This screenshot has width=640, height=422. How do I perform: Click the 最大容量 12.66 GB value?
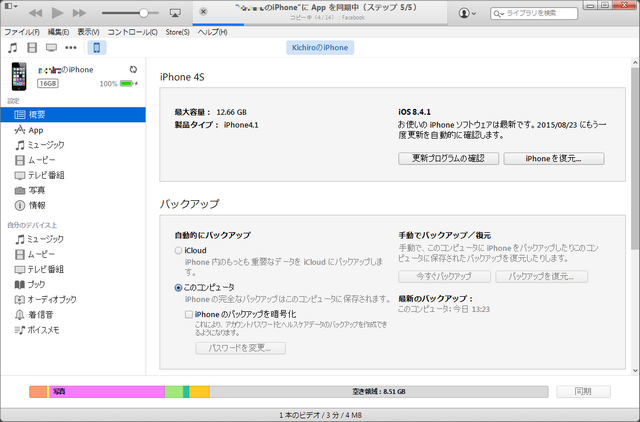(x=231, y=112)
